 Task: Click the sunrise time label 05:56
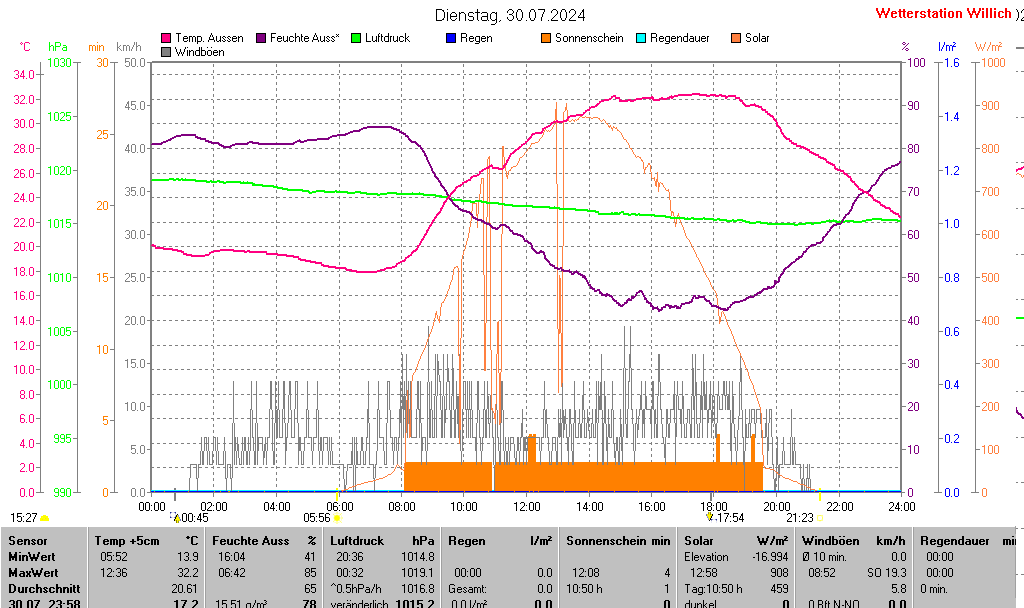coord(317,518)
